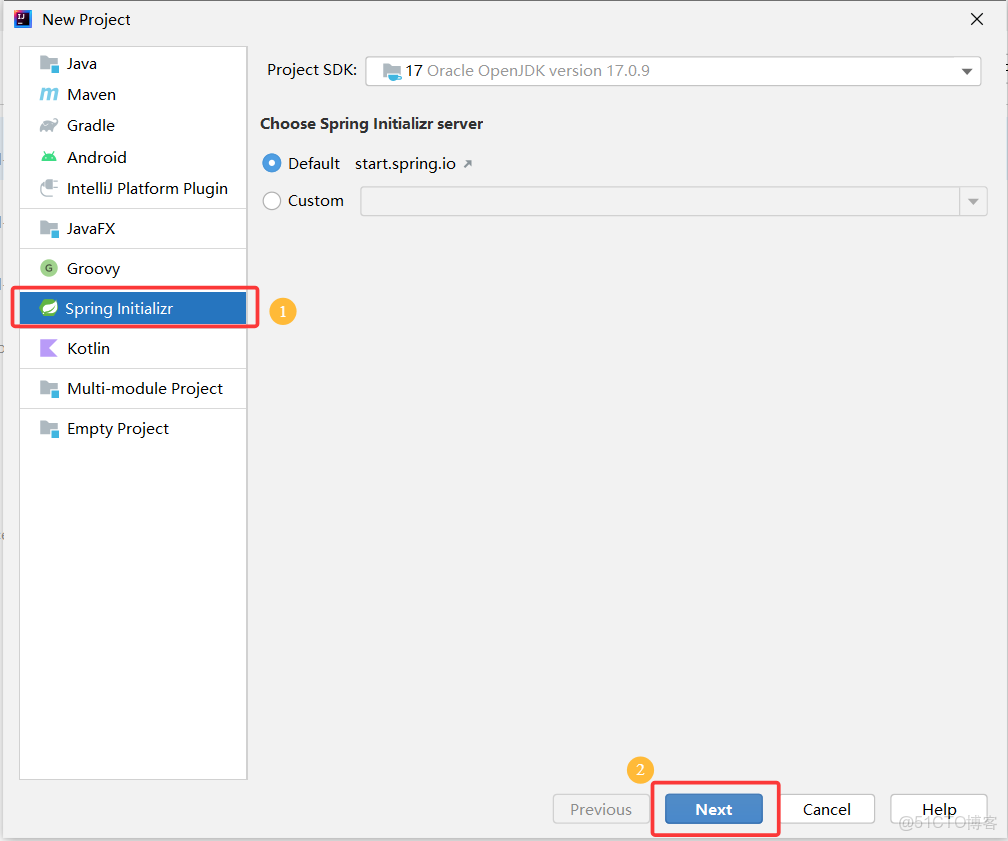Select the Java project type icon

click(x=49, y=63)
